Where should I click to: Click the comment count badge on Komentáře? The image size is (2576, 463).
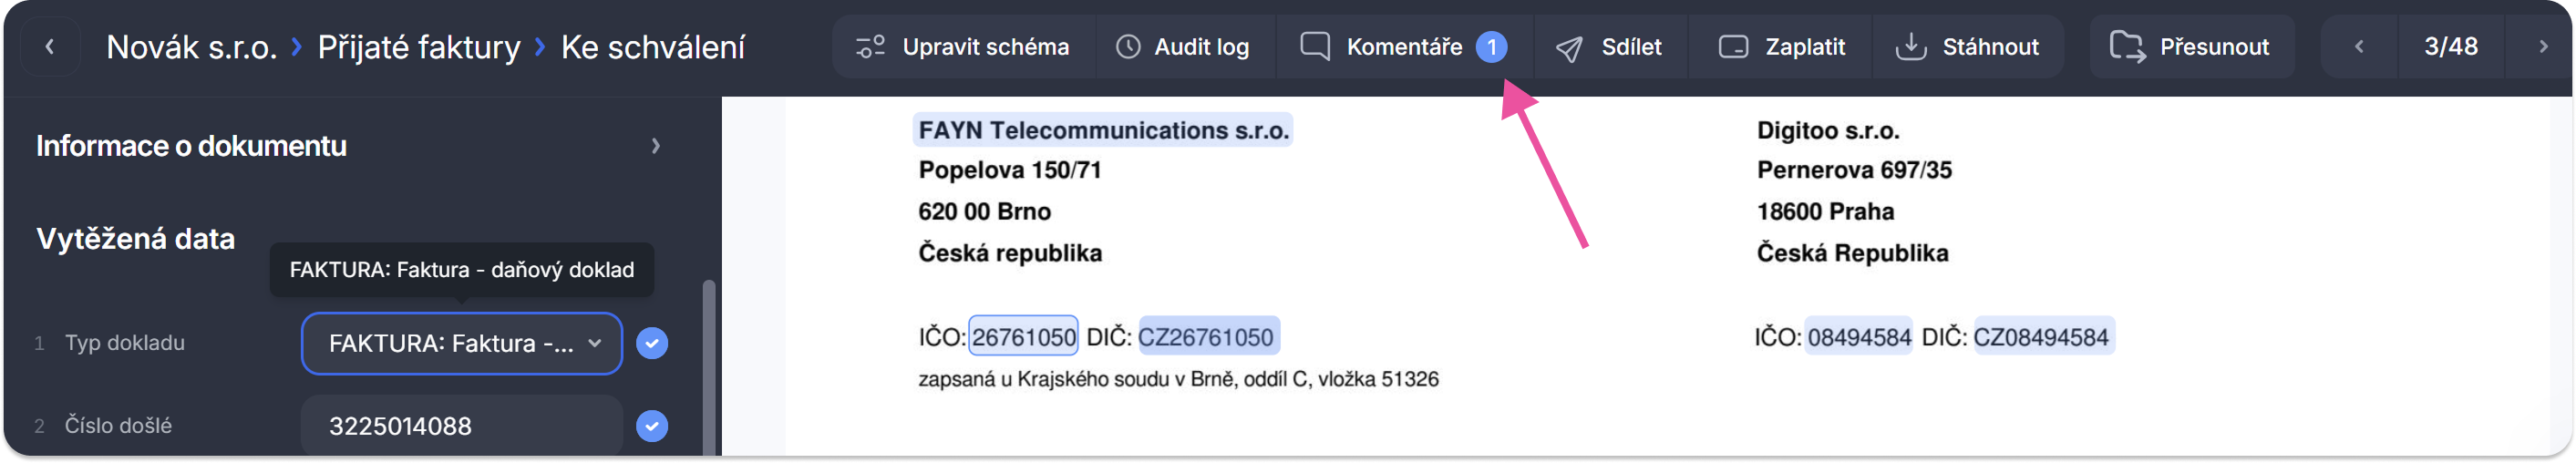[1491, 47]
